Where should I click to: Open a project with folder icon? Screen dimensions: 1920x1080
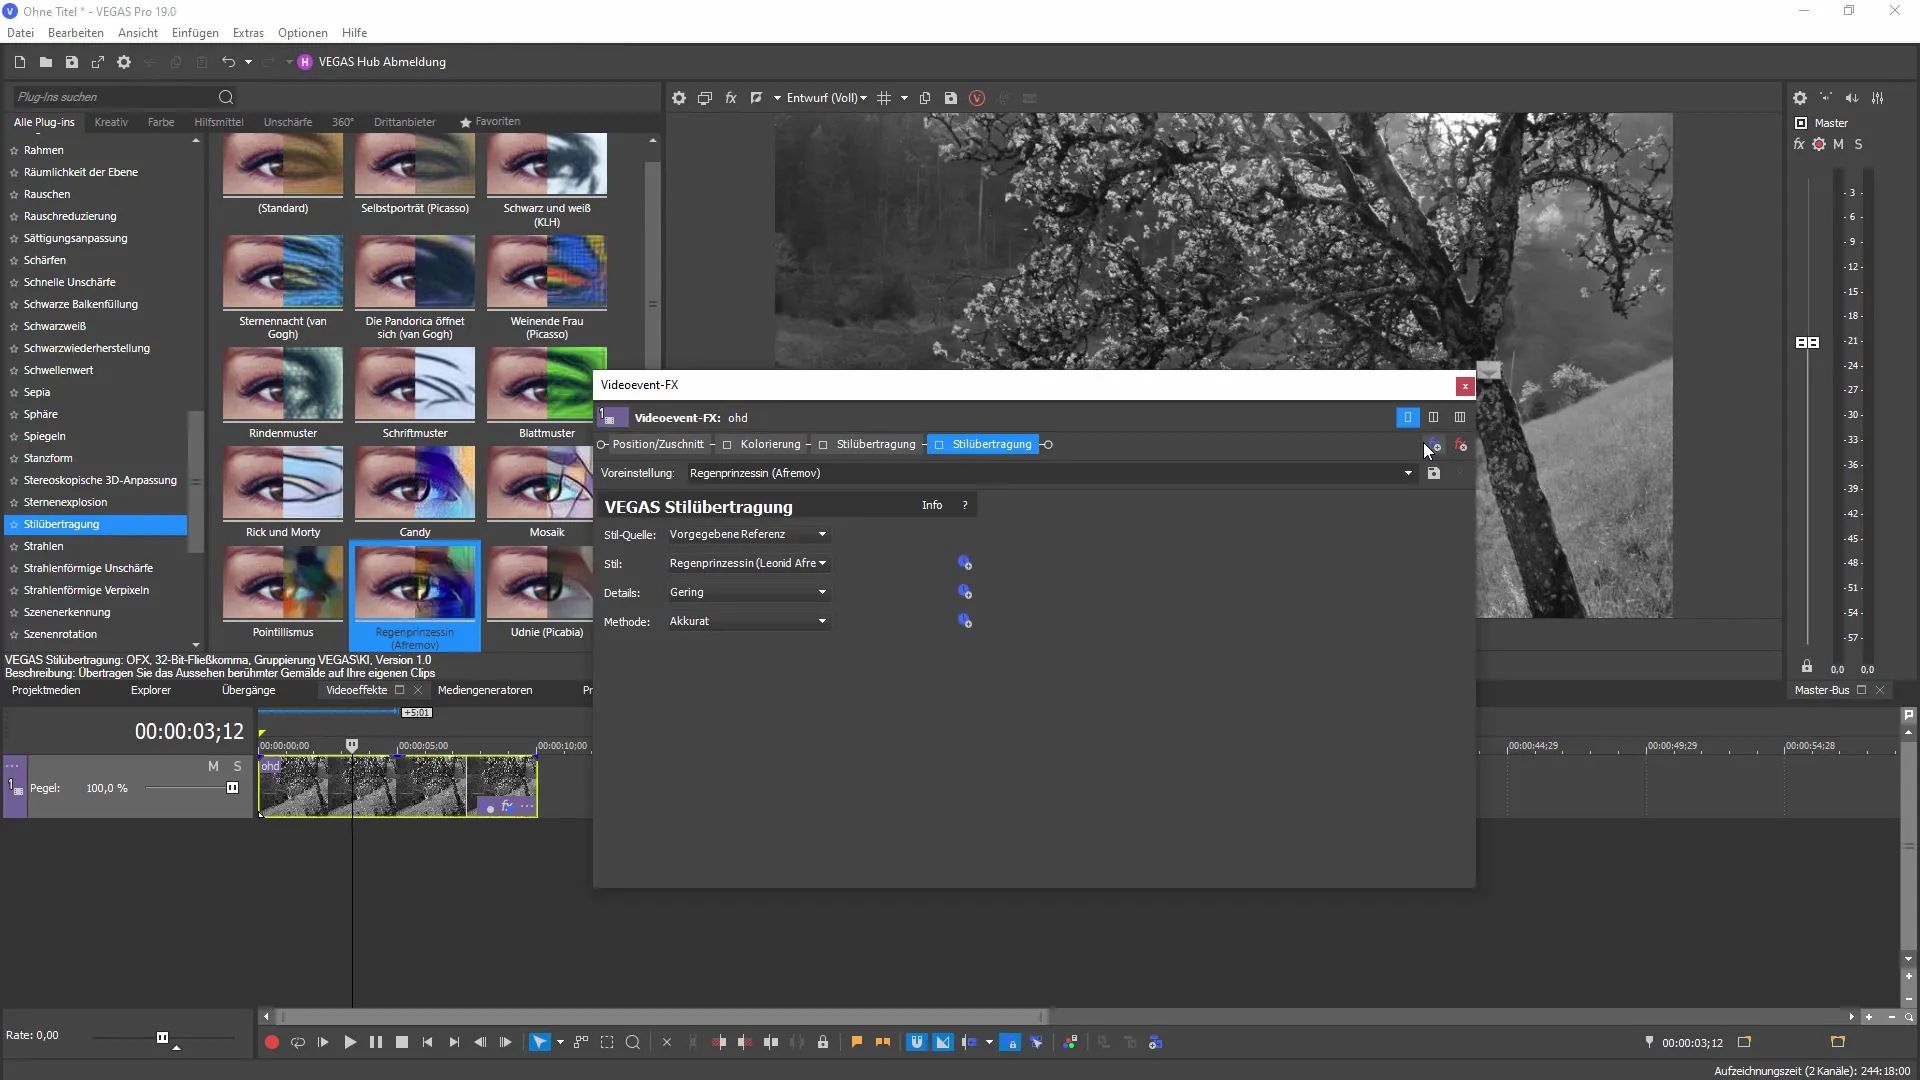point(45,62)
